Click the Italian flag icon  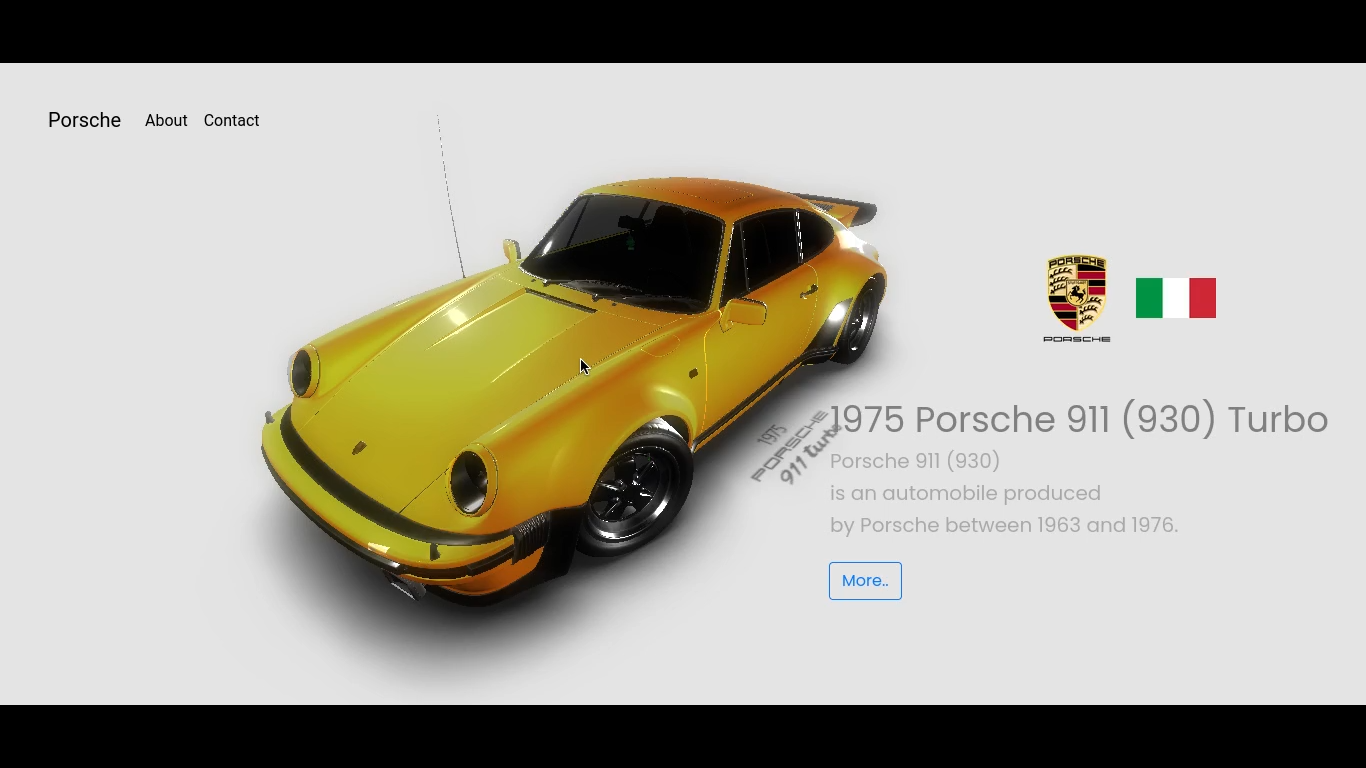1176,298
